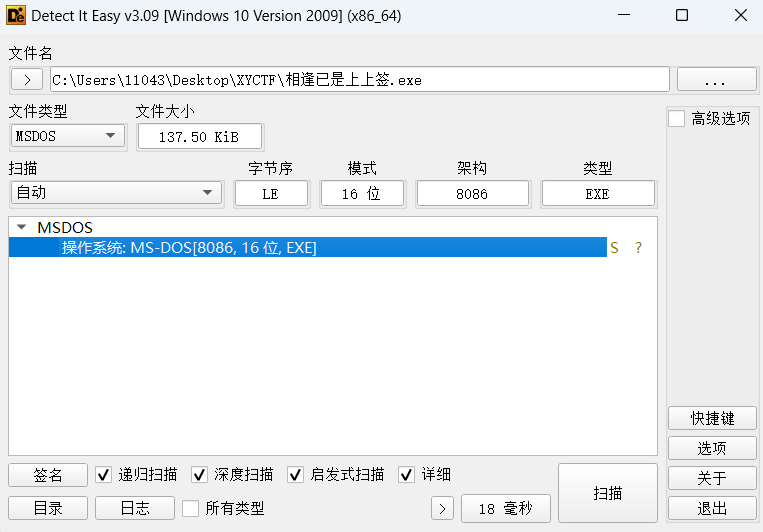The image size is (763, 532).
Task: Toggle the 启发式扫描 checkbox
Action: (295, 475)
